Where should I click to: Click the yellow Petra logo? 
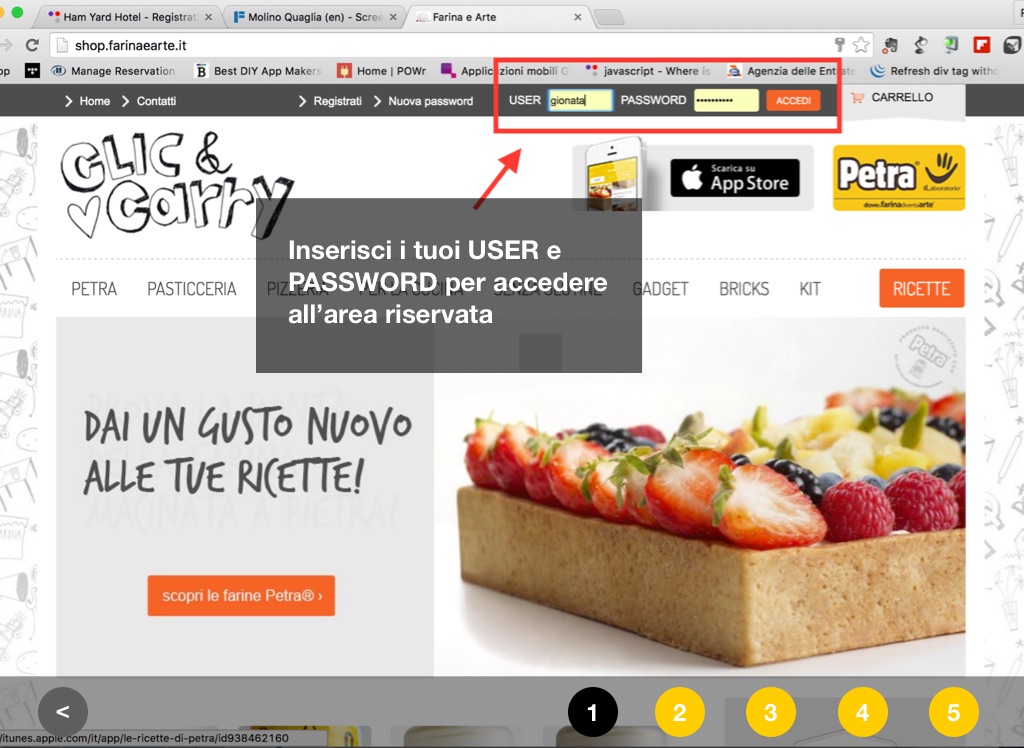click(x=898, y=177)
